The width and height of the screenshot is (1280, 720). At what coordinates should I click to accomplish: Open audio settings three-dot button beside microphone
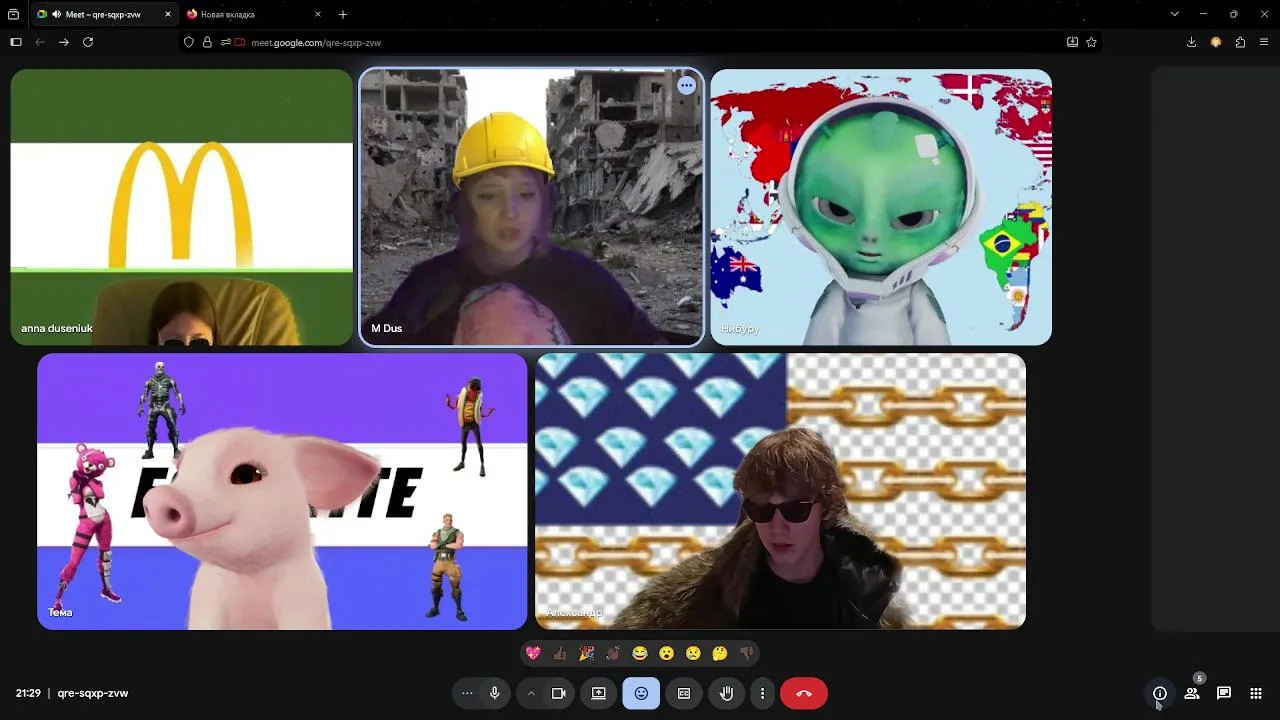click(x=467, y=693)
